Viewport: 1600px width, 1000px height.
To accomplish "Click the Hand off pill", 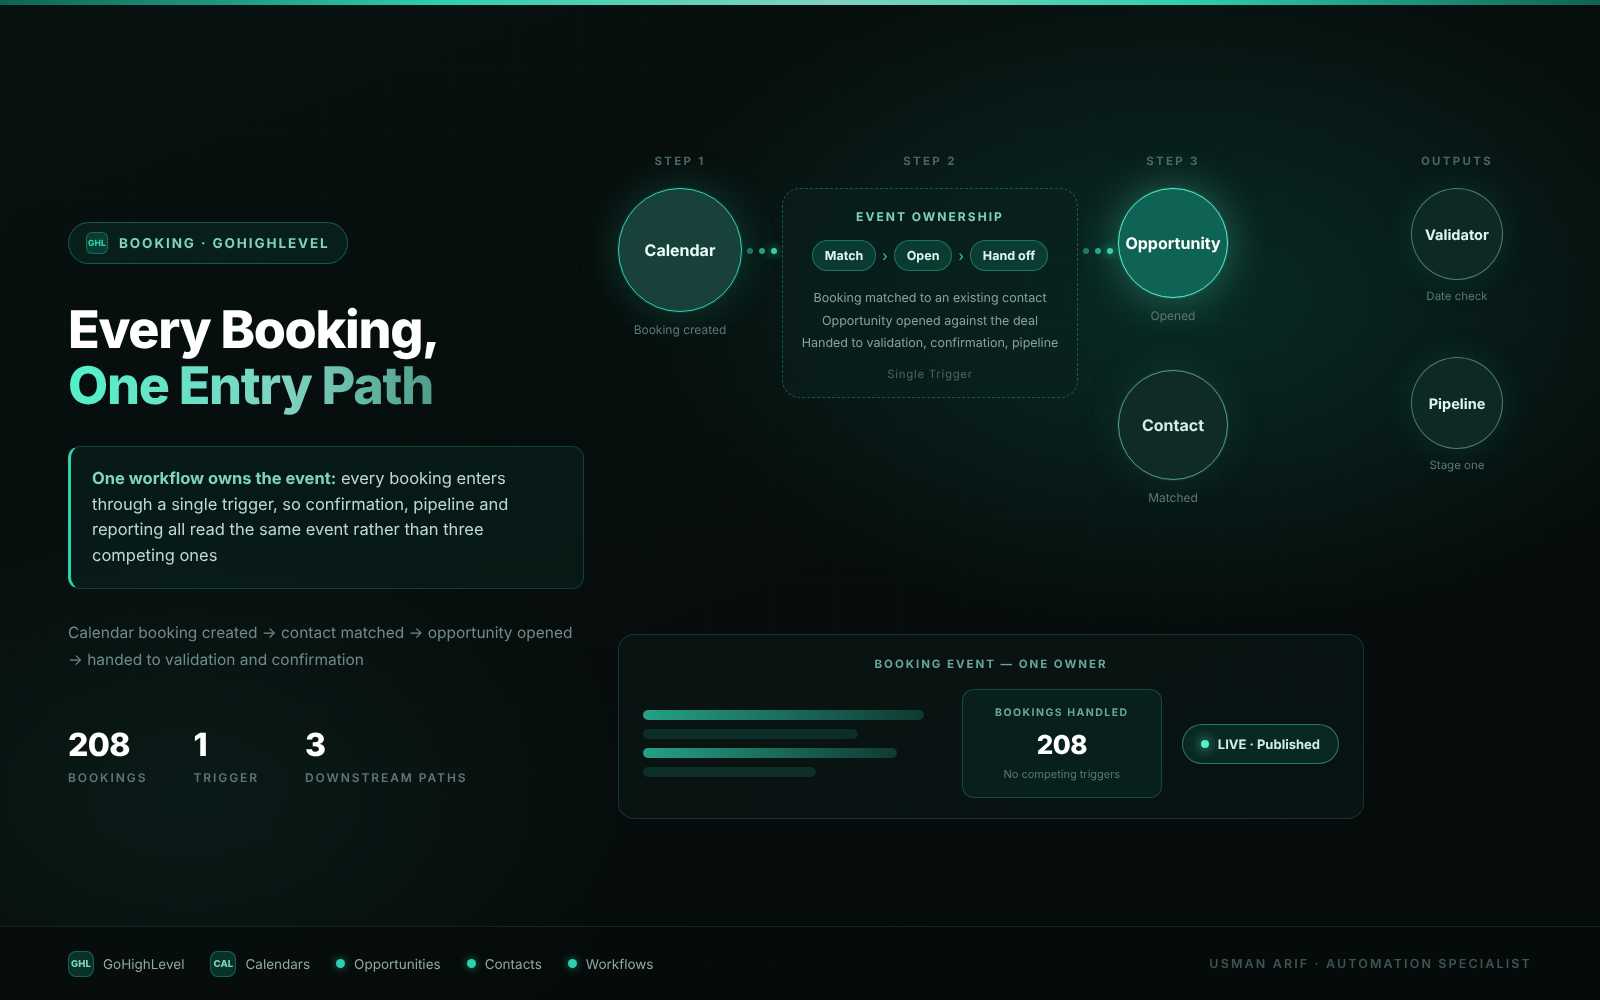I will (1008, 256).
